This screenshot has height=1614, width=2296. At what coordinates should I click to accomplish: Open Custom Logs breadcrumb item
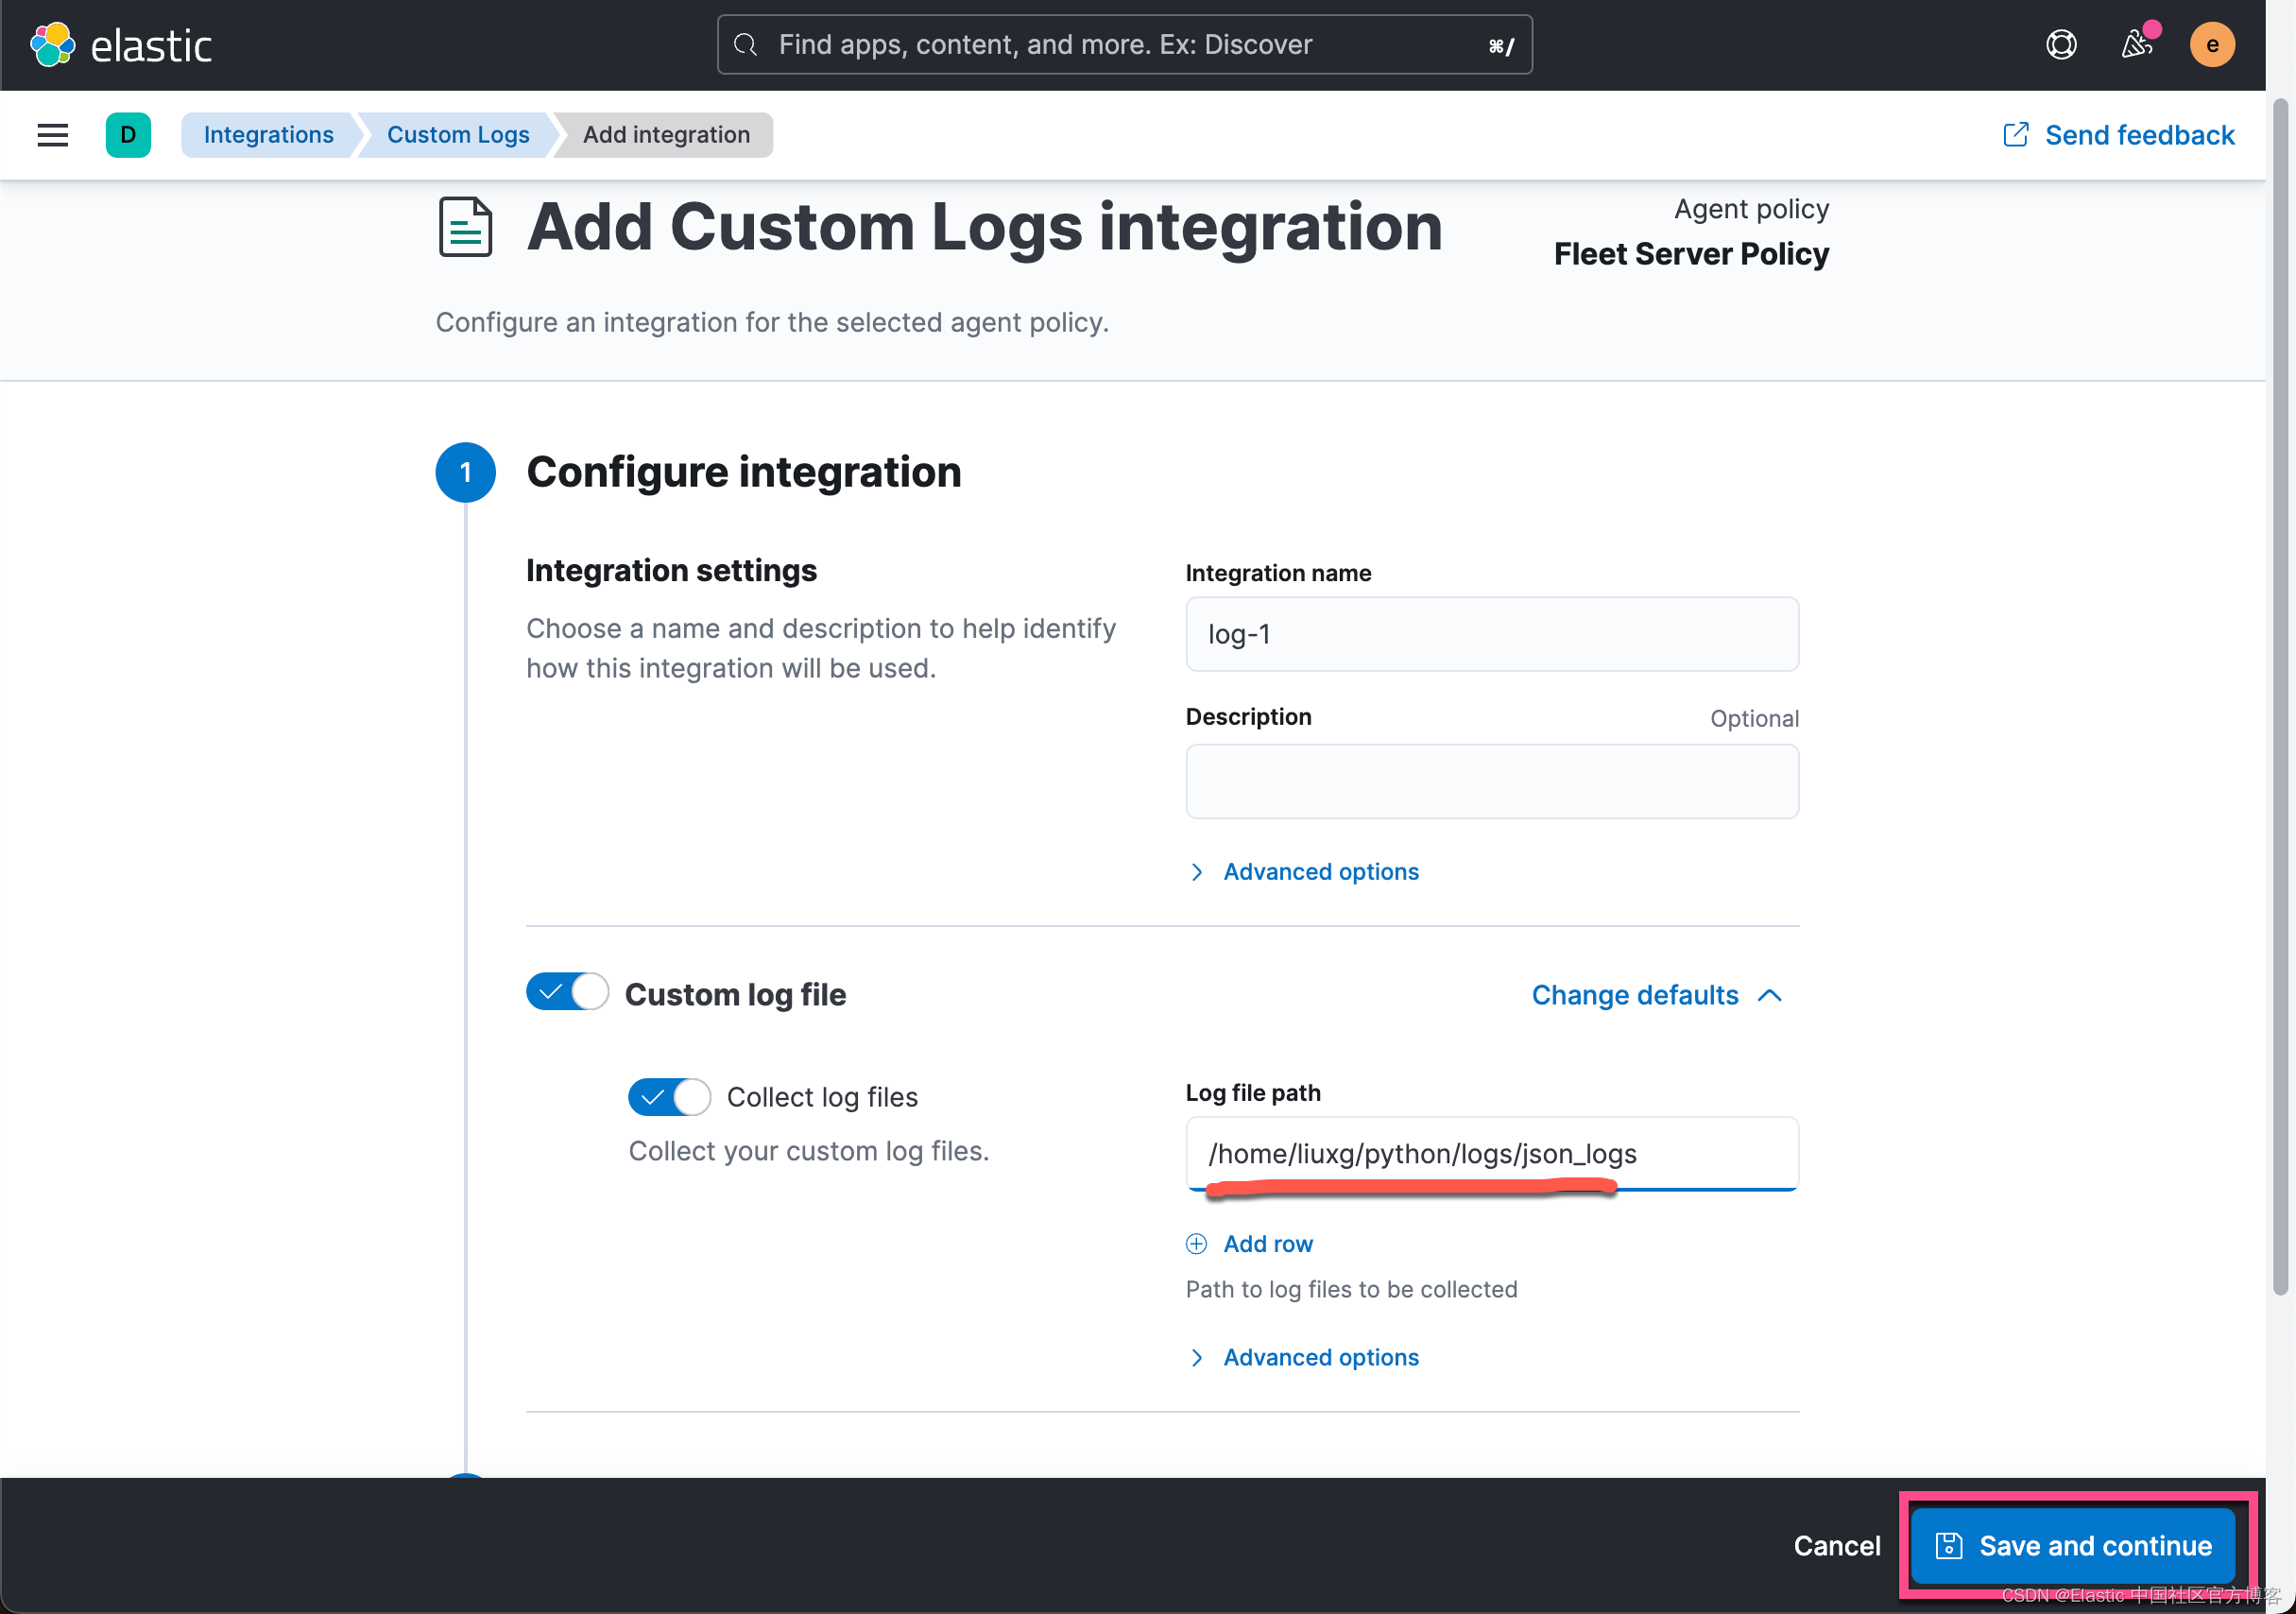pyautogui.click(x=457, y=134)
